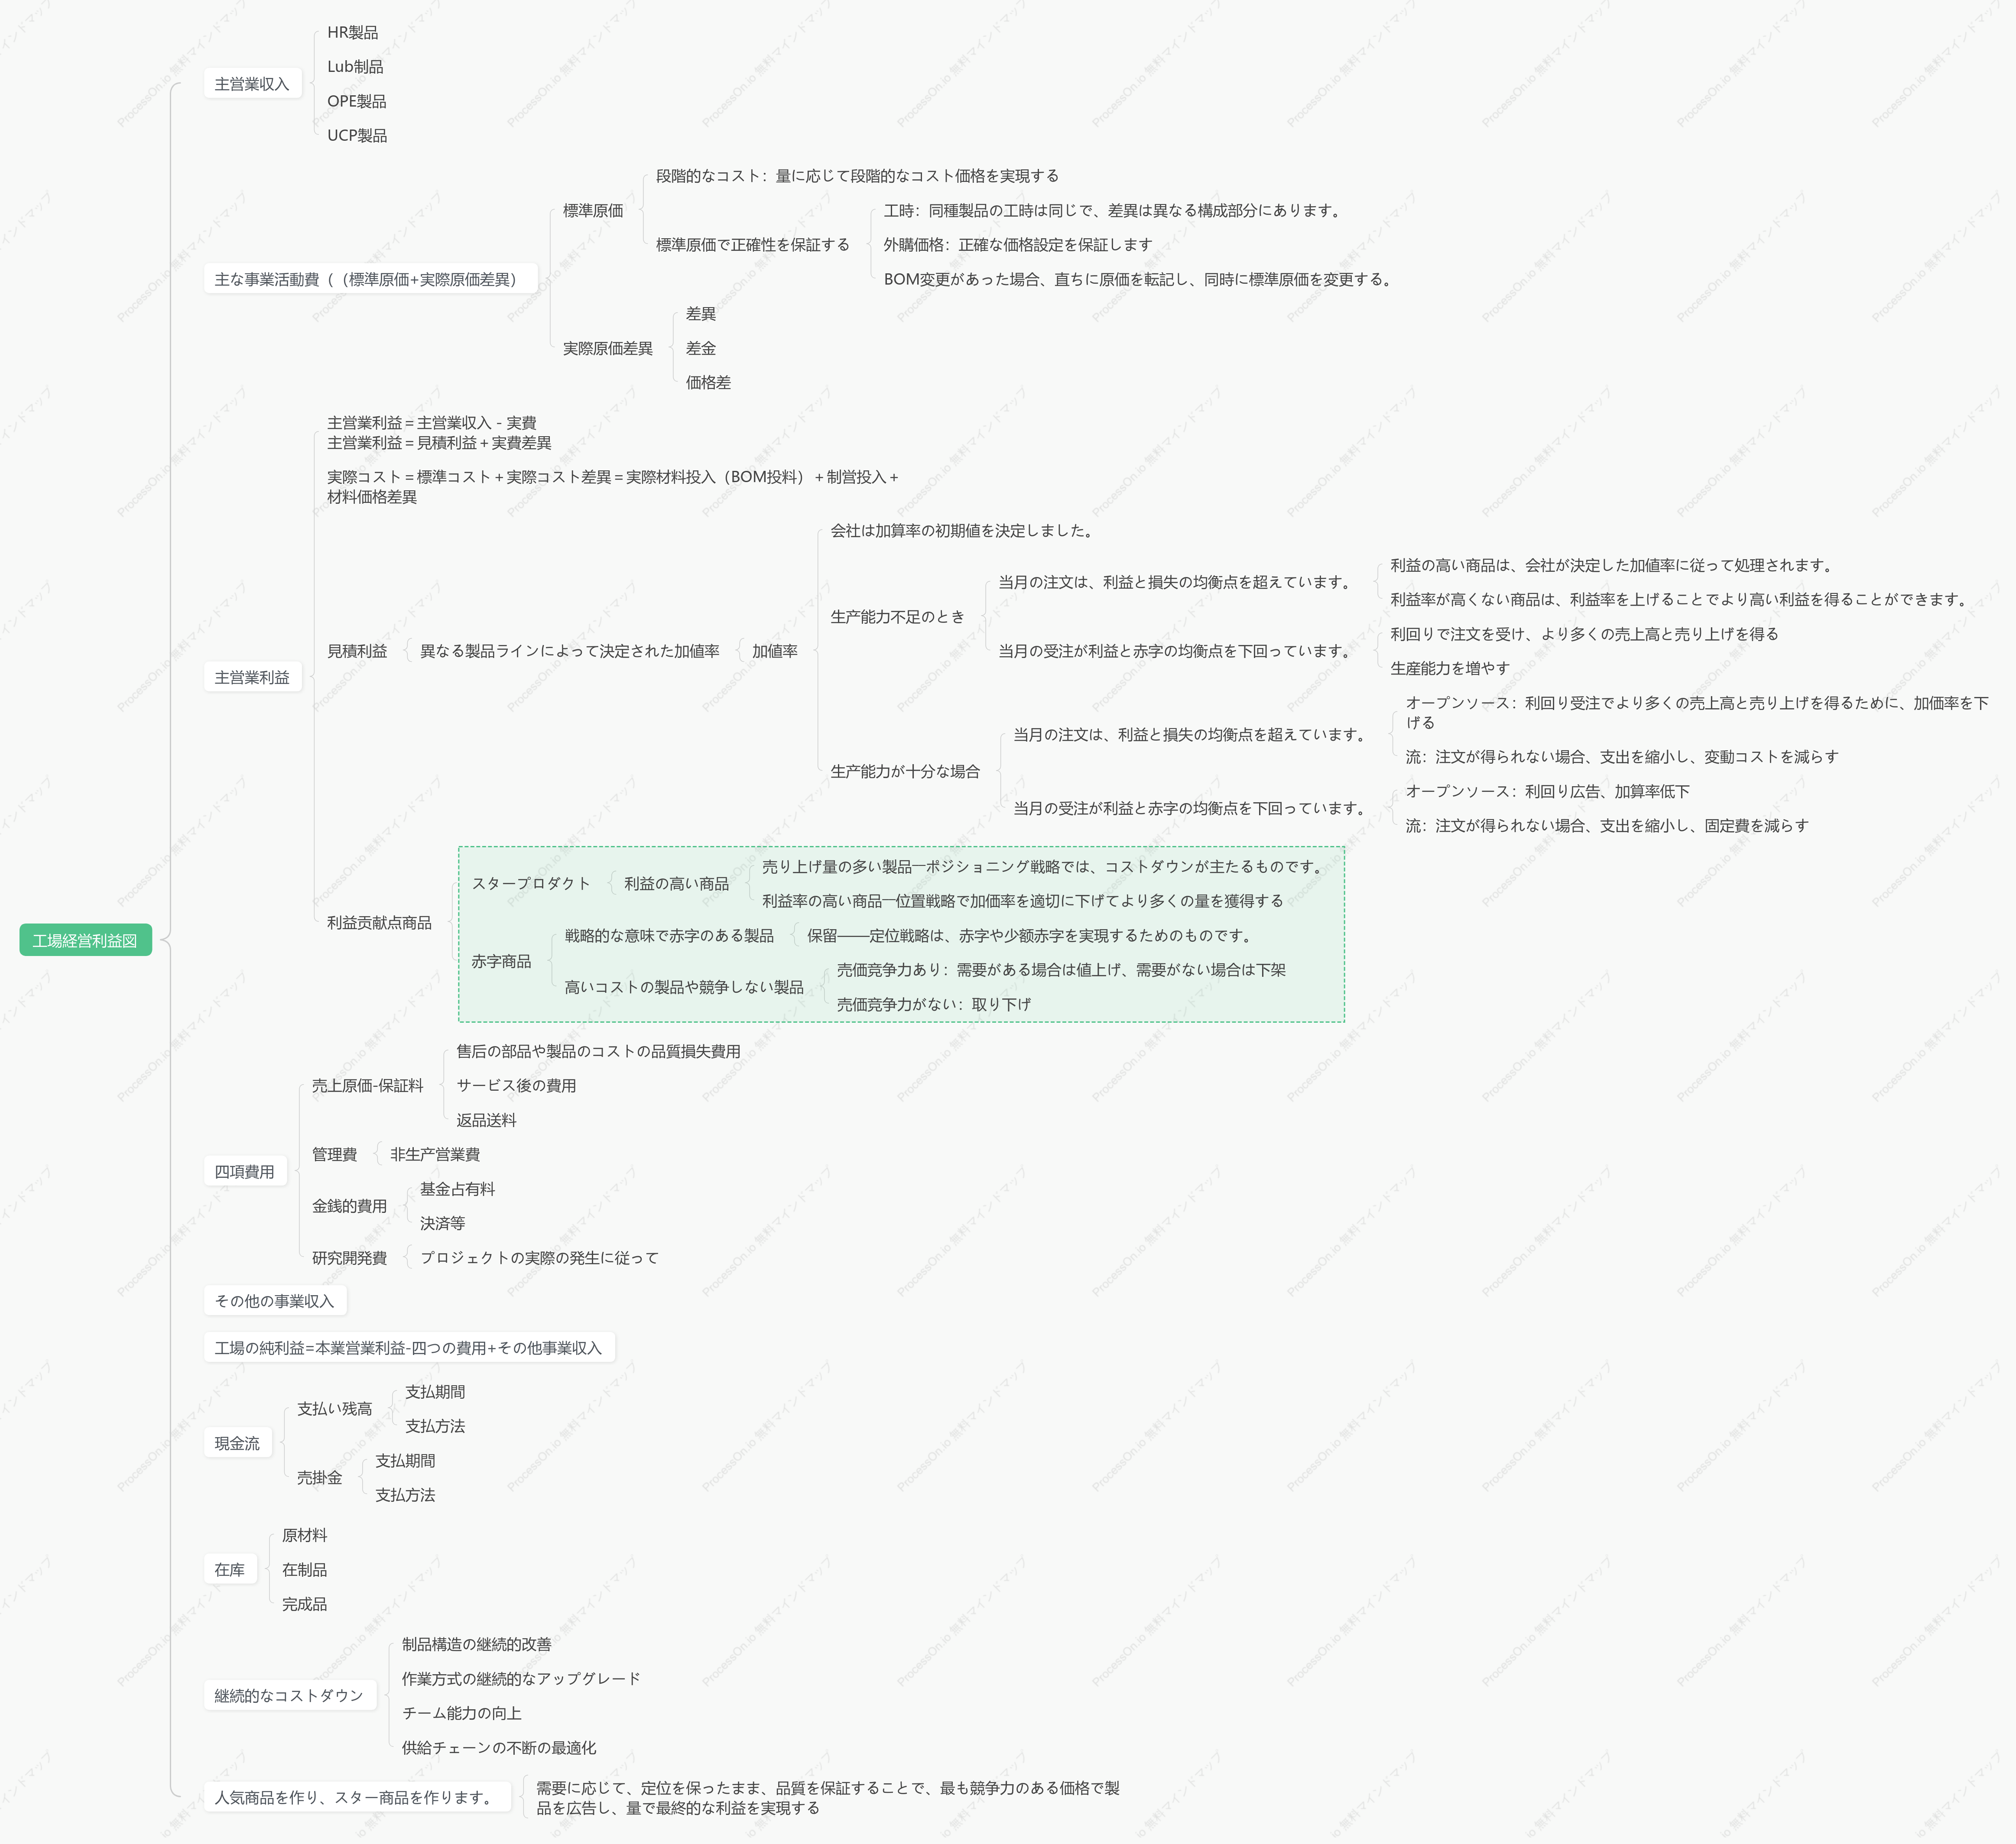Select the 標準原価 branch node

(593, 211)
